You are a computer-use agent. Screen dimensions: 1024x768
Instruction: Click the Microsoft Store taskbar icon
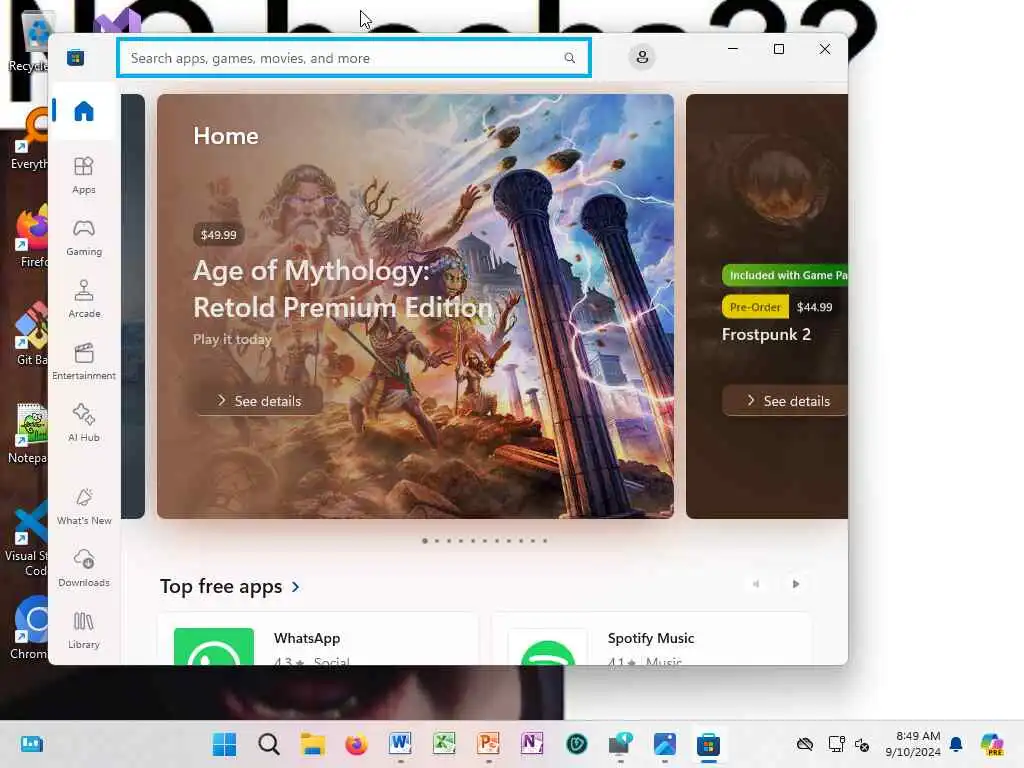(x=708, y=744)
